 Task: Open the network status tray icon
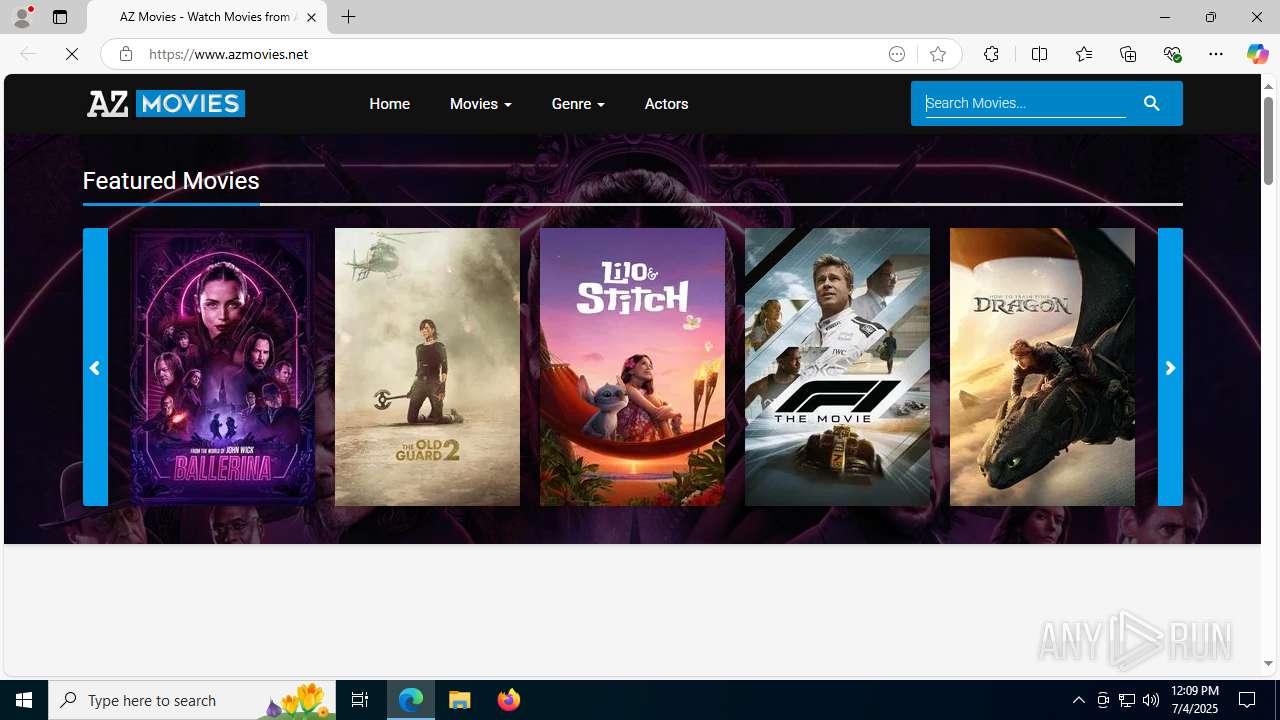[x=1127, y=700]
